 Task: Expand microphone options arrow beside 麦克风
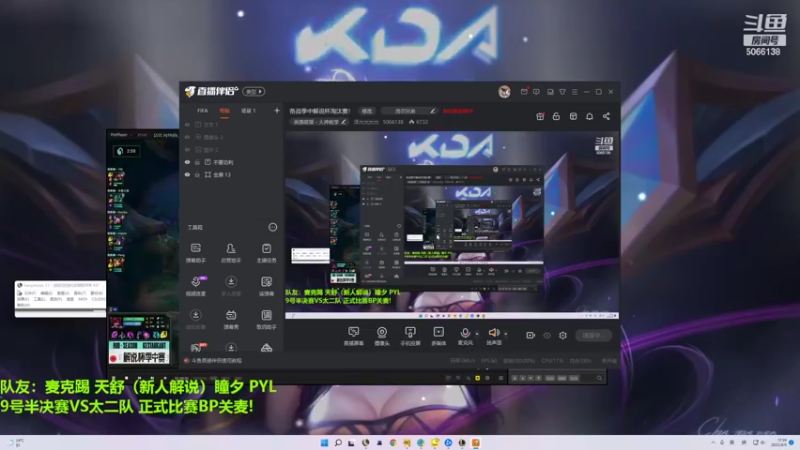click(477, 334)
